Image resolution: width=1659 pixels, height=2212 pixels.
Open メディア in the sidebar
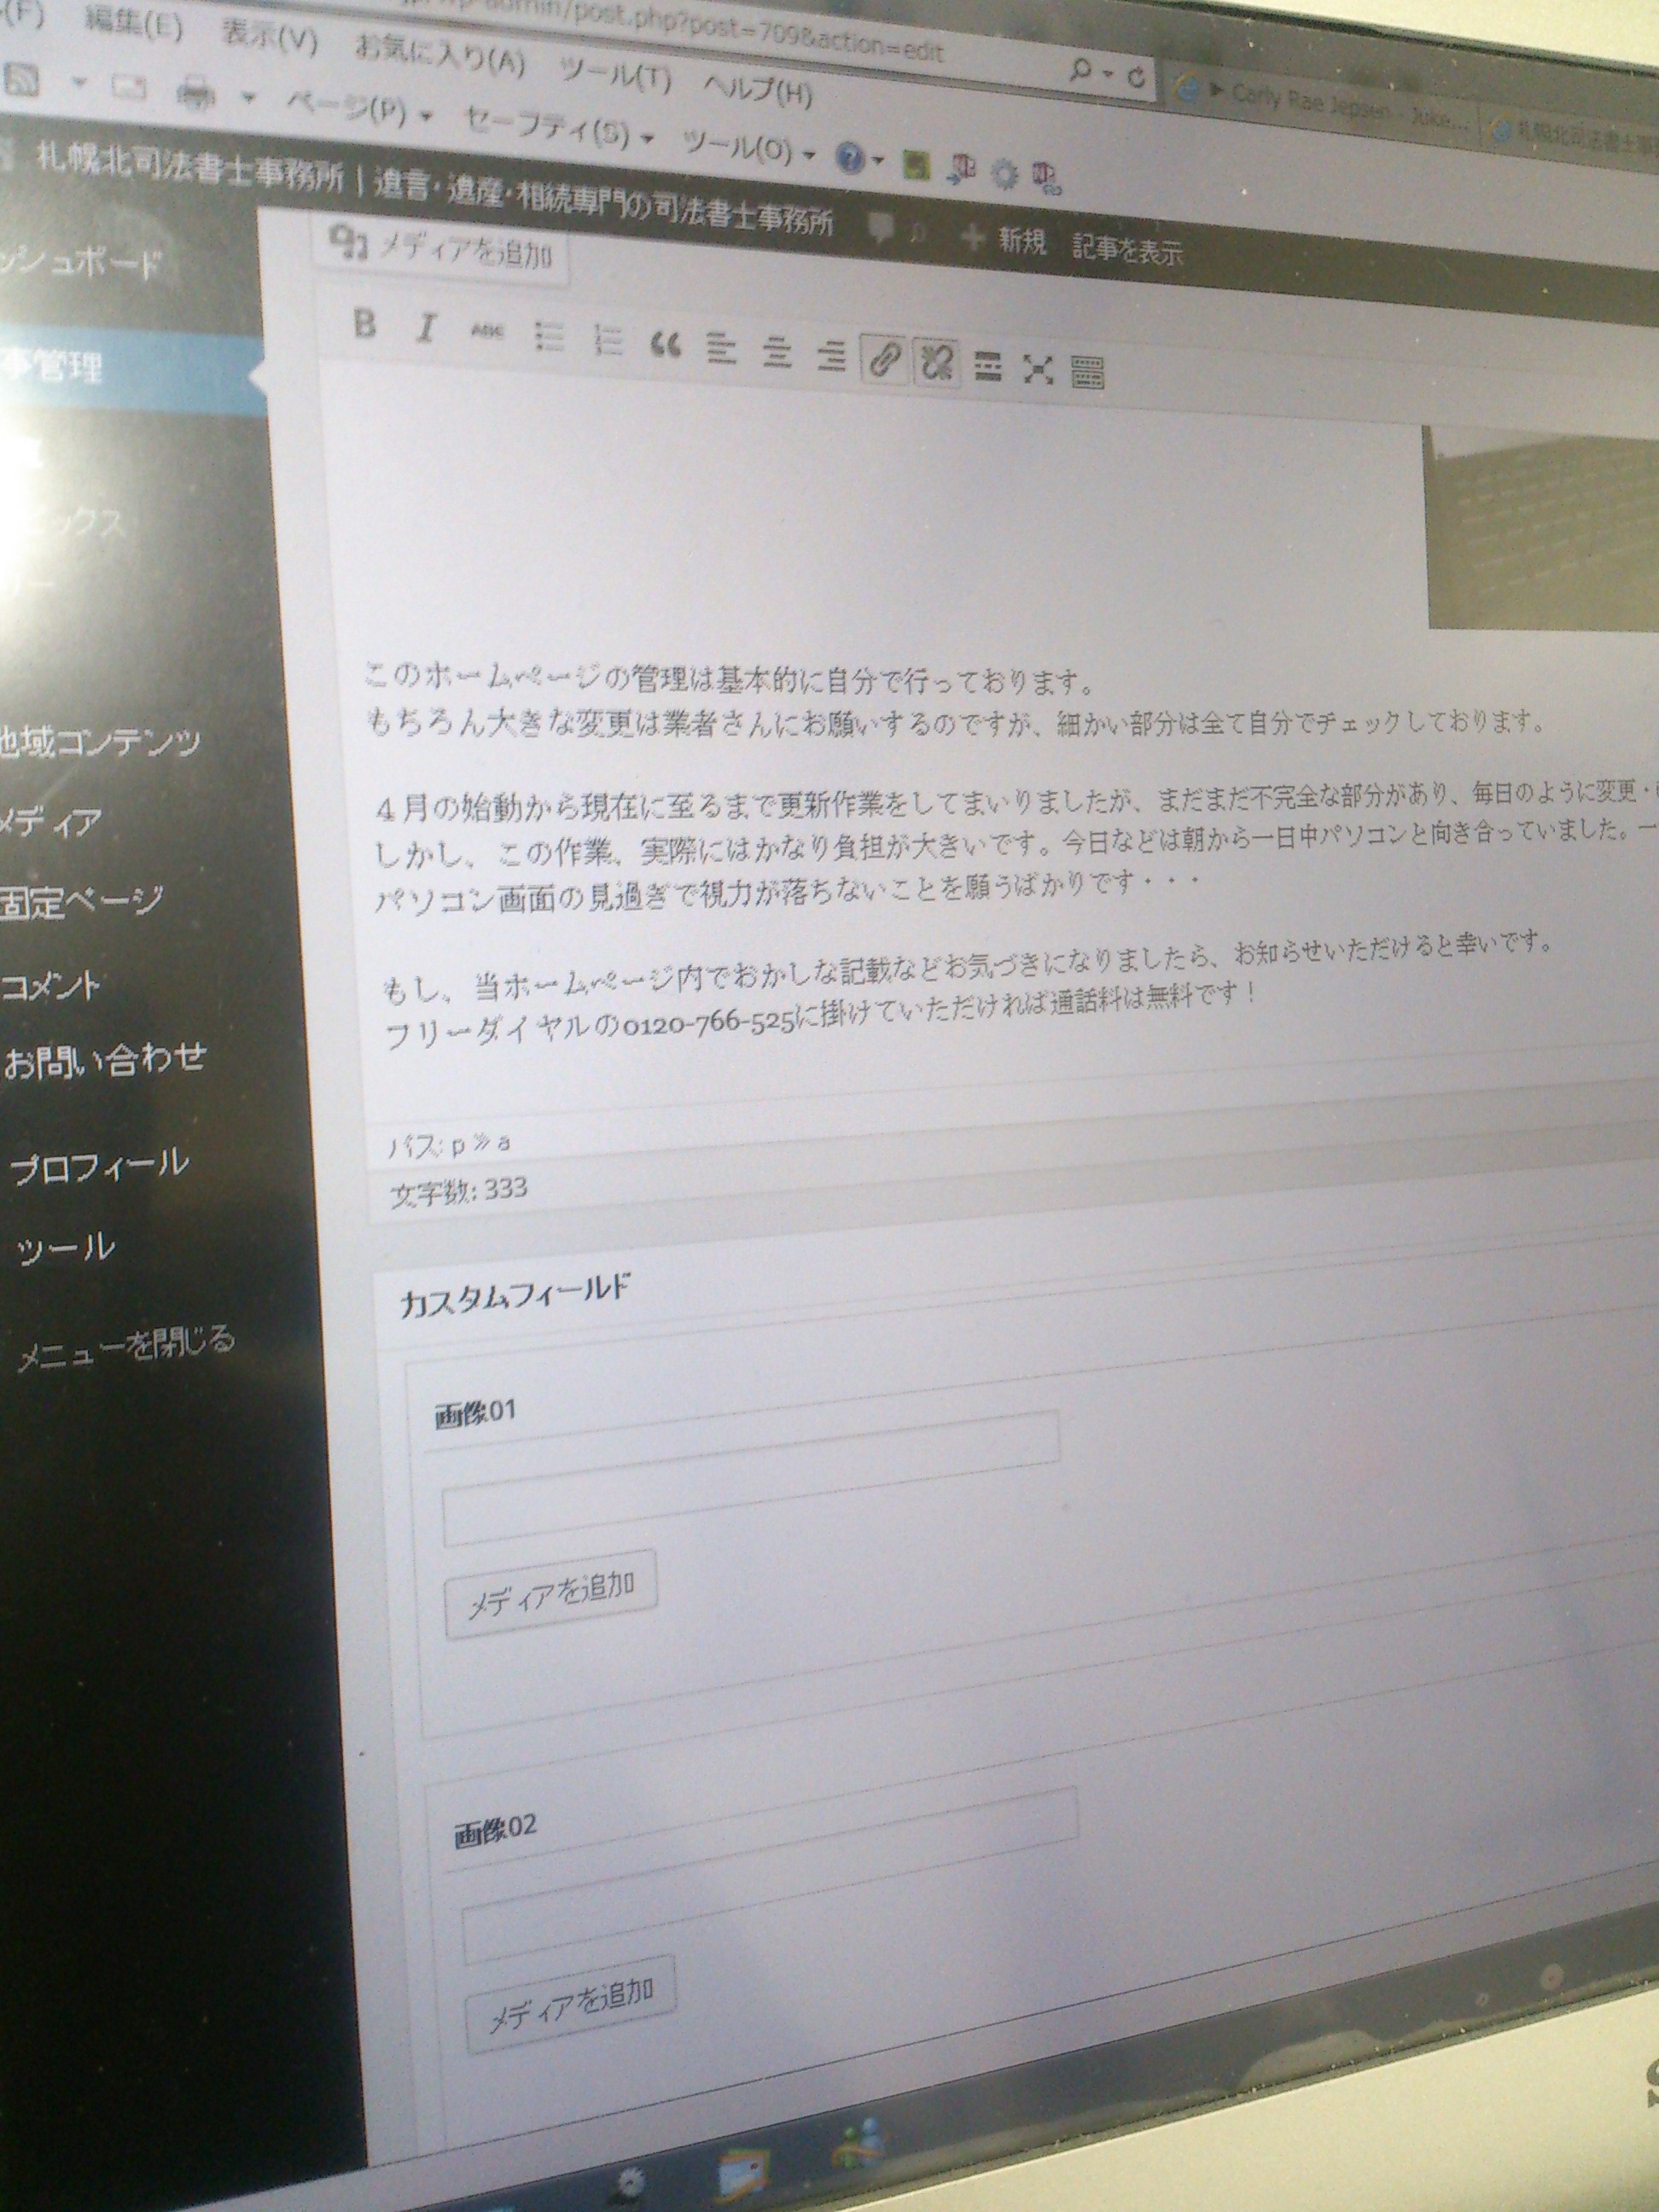point(50,823)
